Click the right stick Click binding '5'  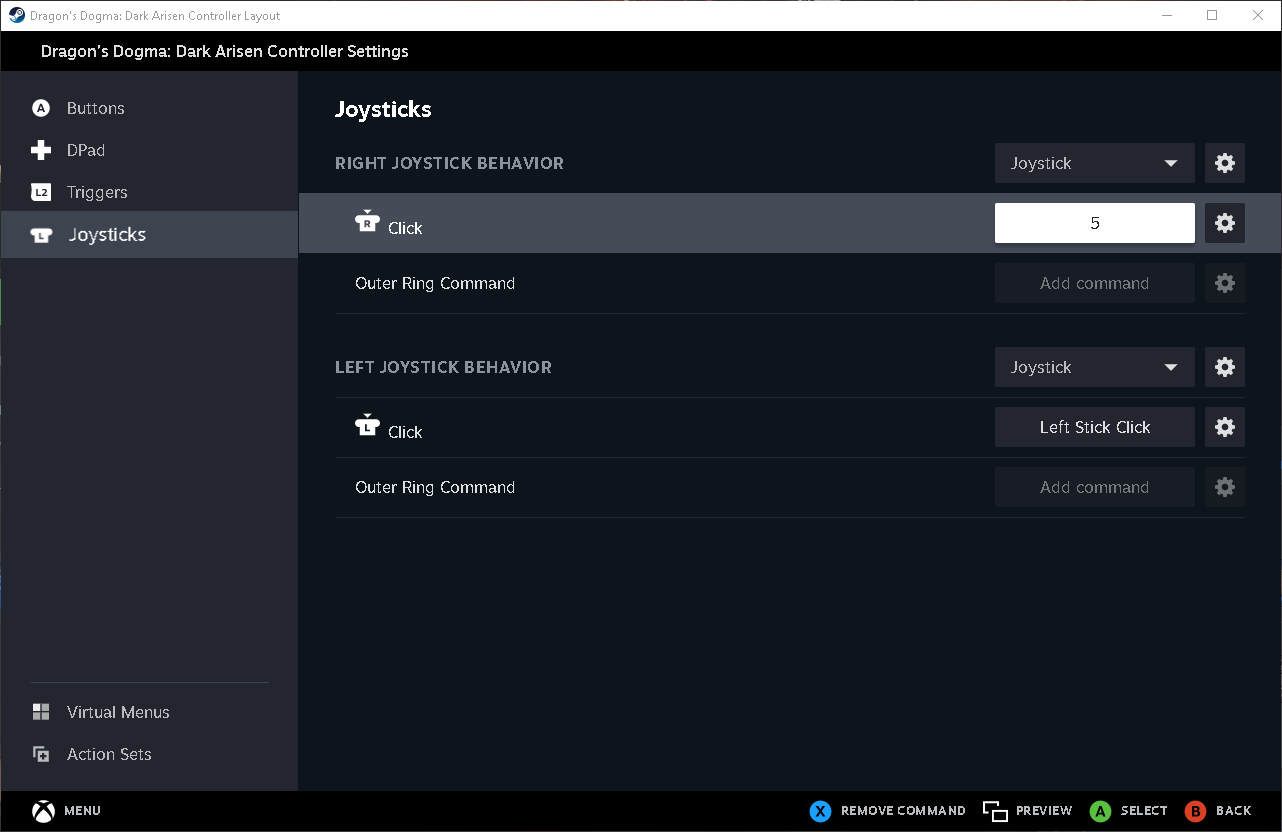click(1095, 223)
